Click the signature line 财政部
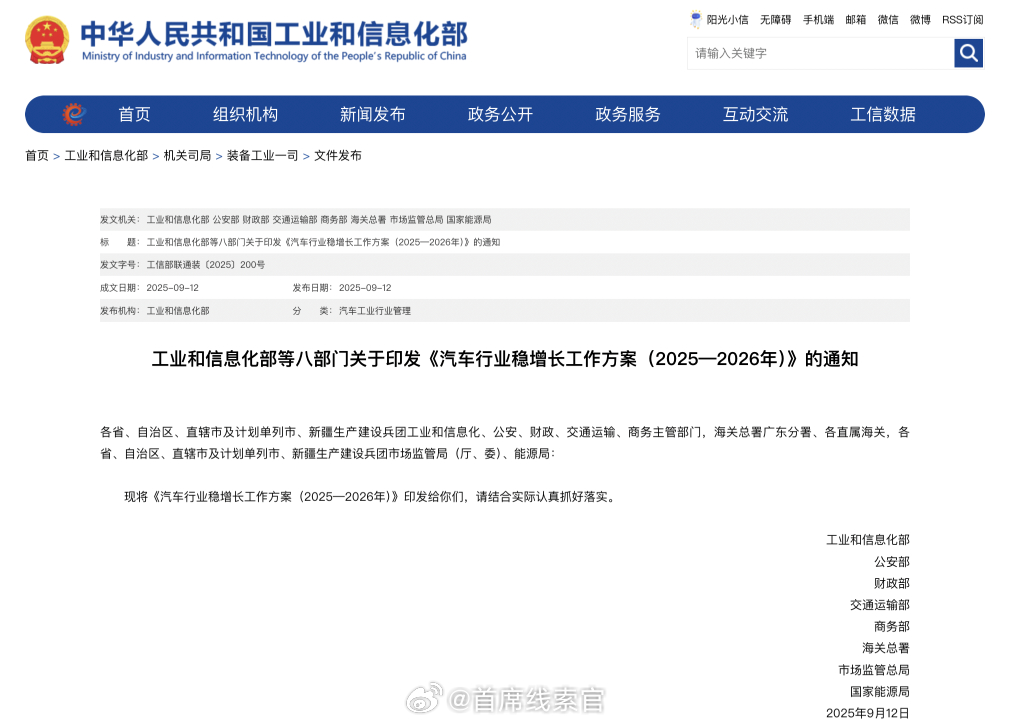 pos(892,583)
